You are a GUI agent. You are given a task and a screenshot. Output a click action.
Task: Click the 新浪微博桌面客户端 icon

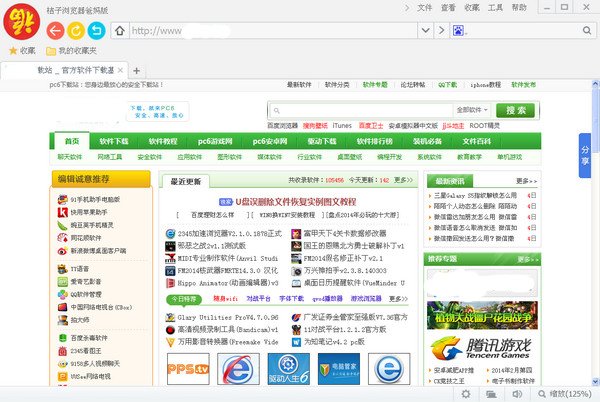point(62,251)
